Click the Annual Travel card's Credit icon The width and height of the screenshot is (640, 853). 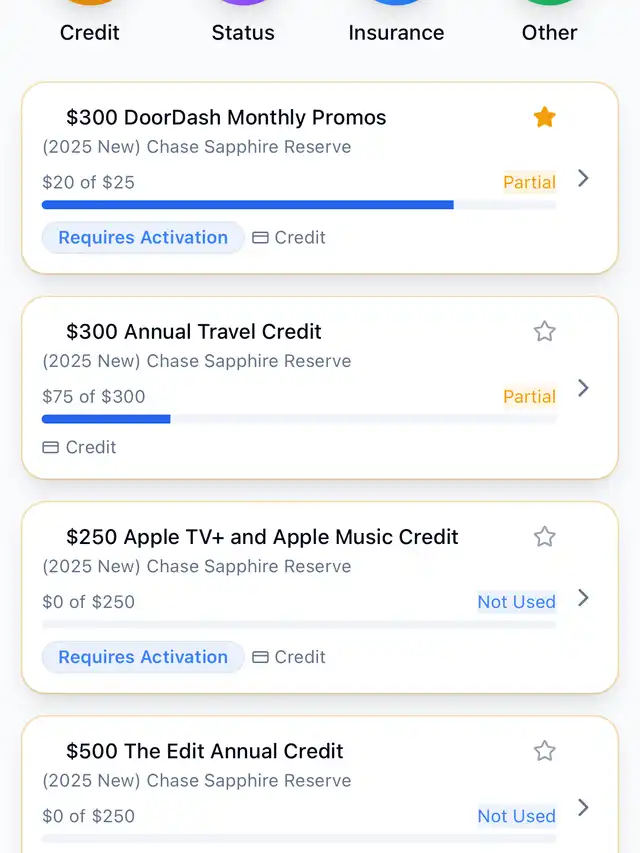tap(51, 448)
